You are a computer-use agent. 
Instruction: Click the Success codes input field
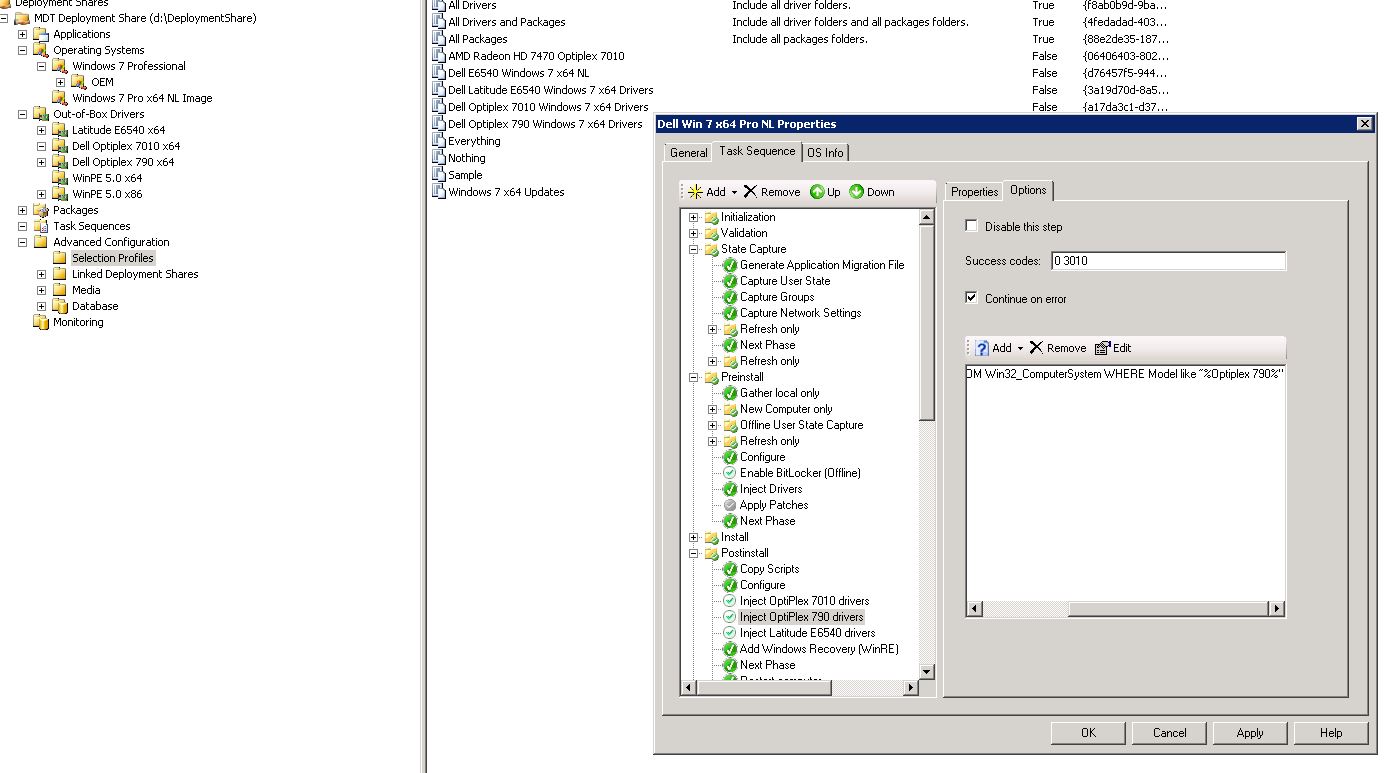pos(1167,261)
